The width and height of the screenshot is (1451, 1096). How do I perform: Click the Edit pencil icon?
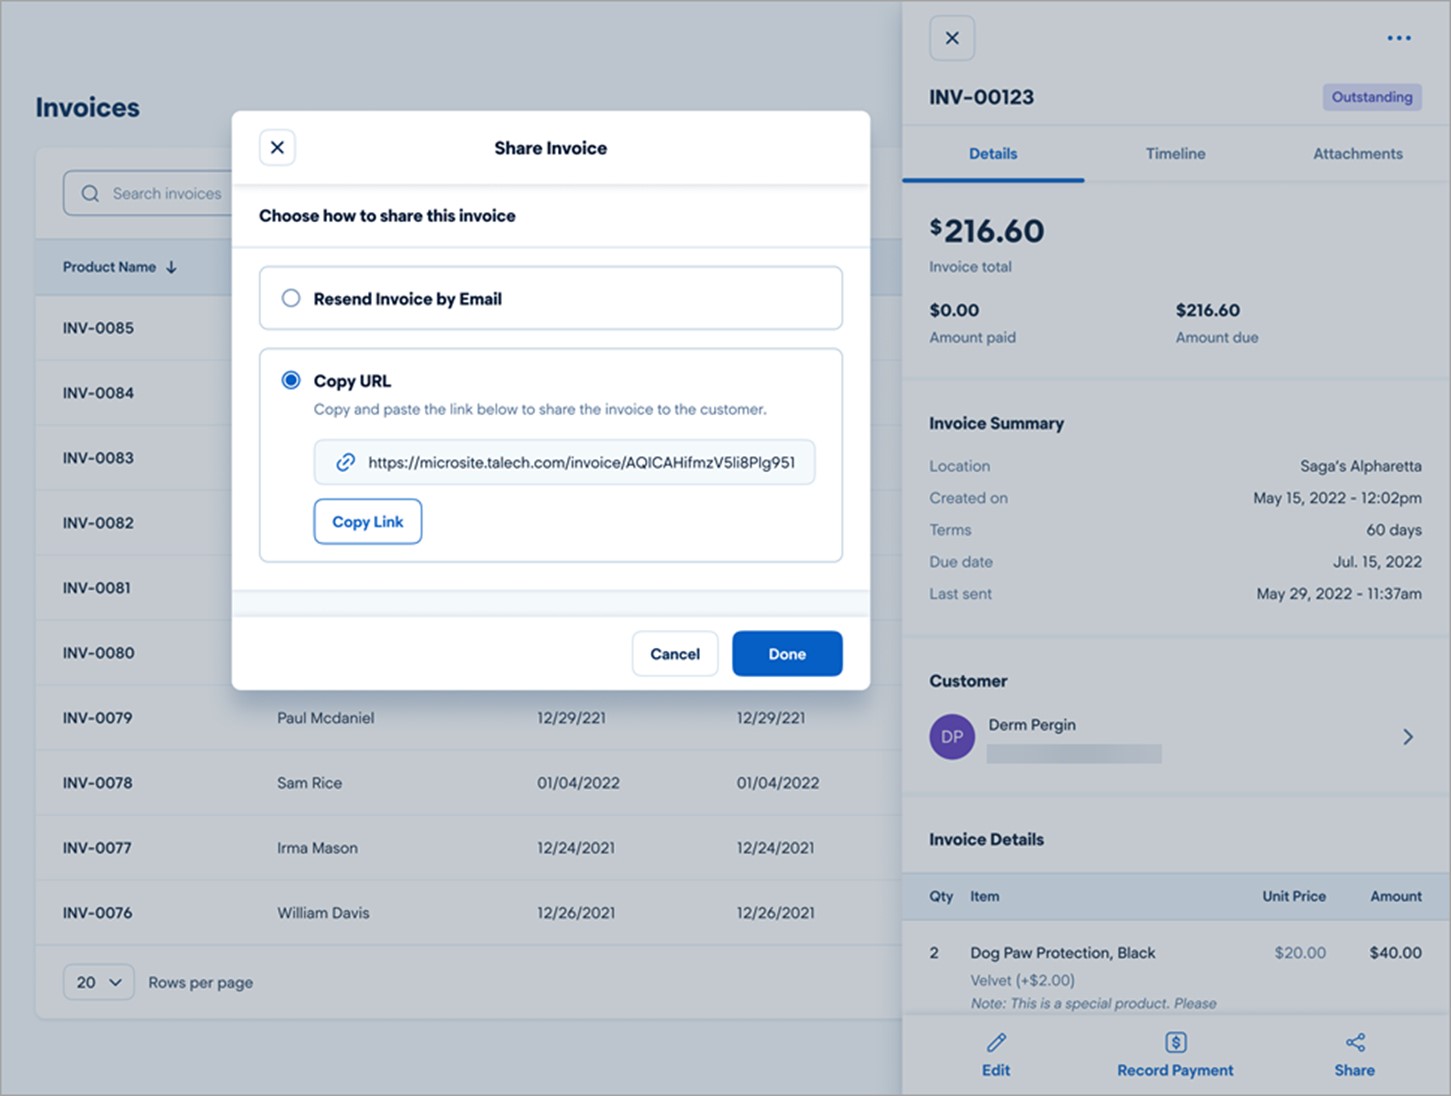[x=996, y=1042]
